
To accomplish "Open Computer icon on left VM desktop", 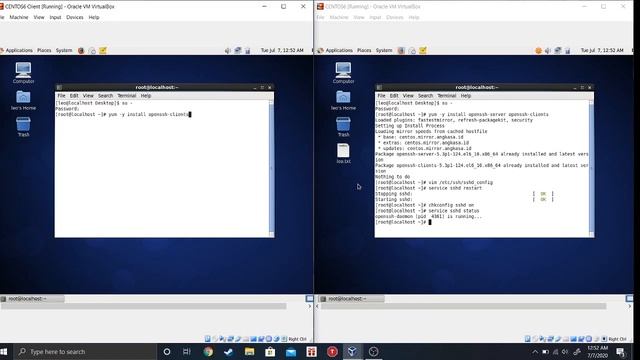I will pos(23,73).
